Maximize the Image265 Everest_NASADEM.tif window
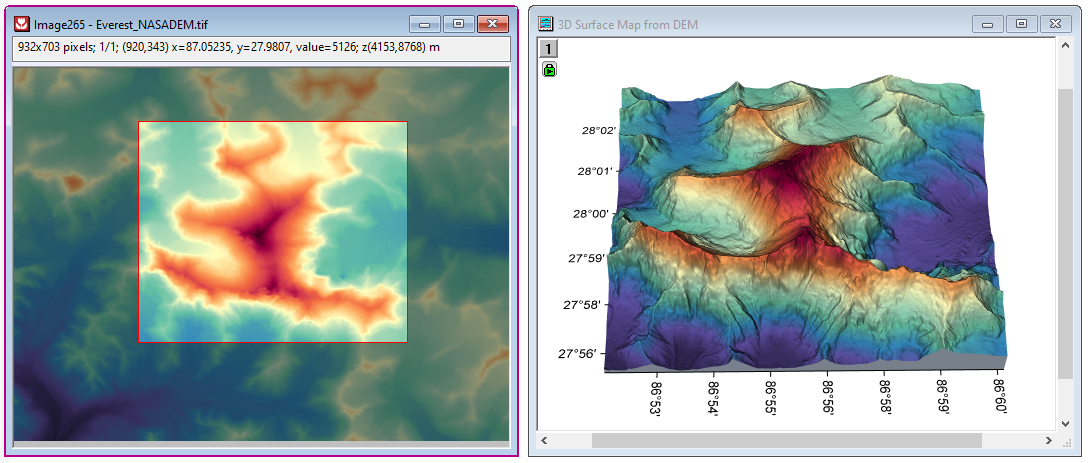This screenshot has height=463, width=1088. pyautogui.click(x=458, y=23)
